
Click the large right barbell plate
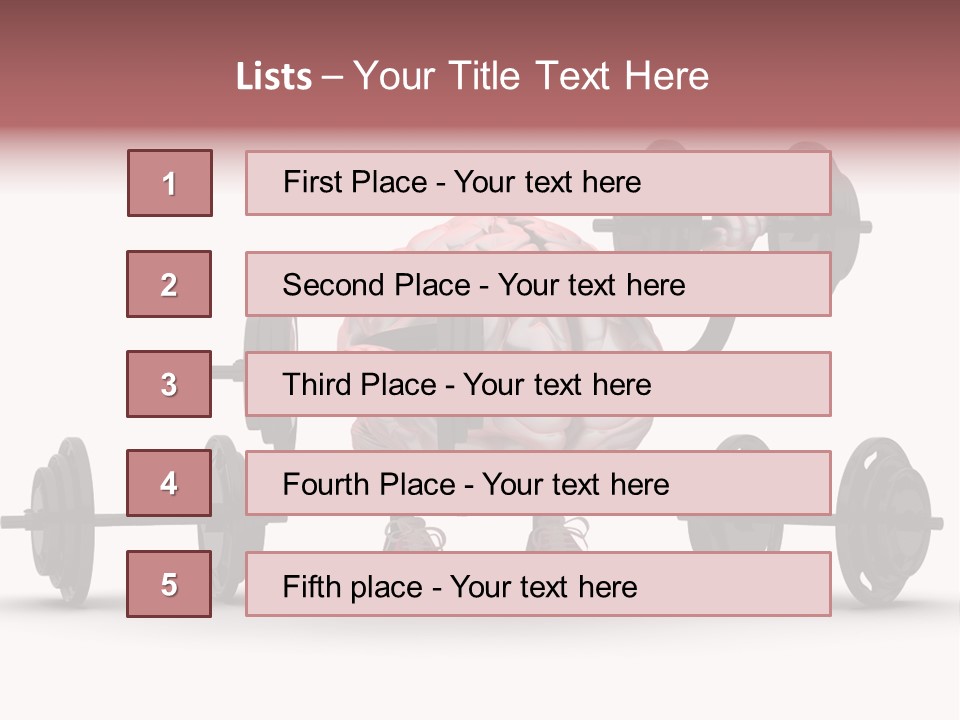click(885, 520)
